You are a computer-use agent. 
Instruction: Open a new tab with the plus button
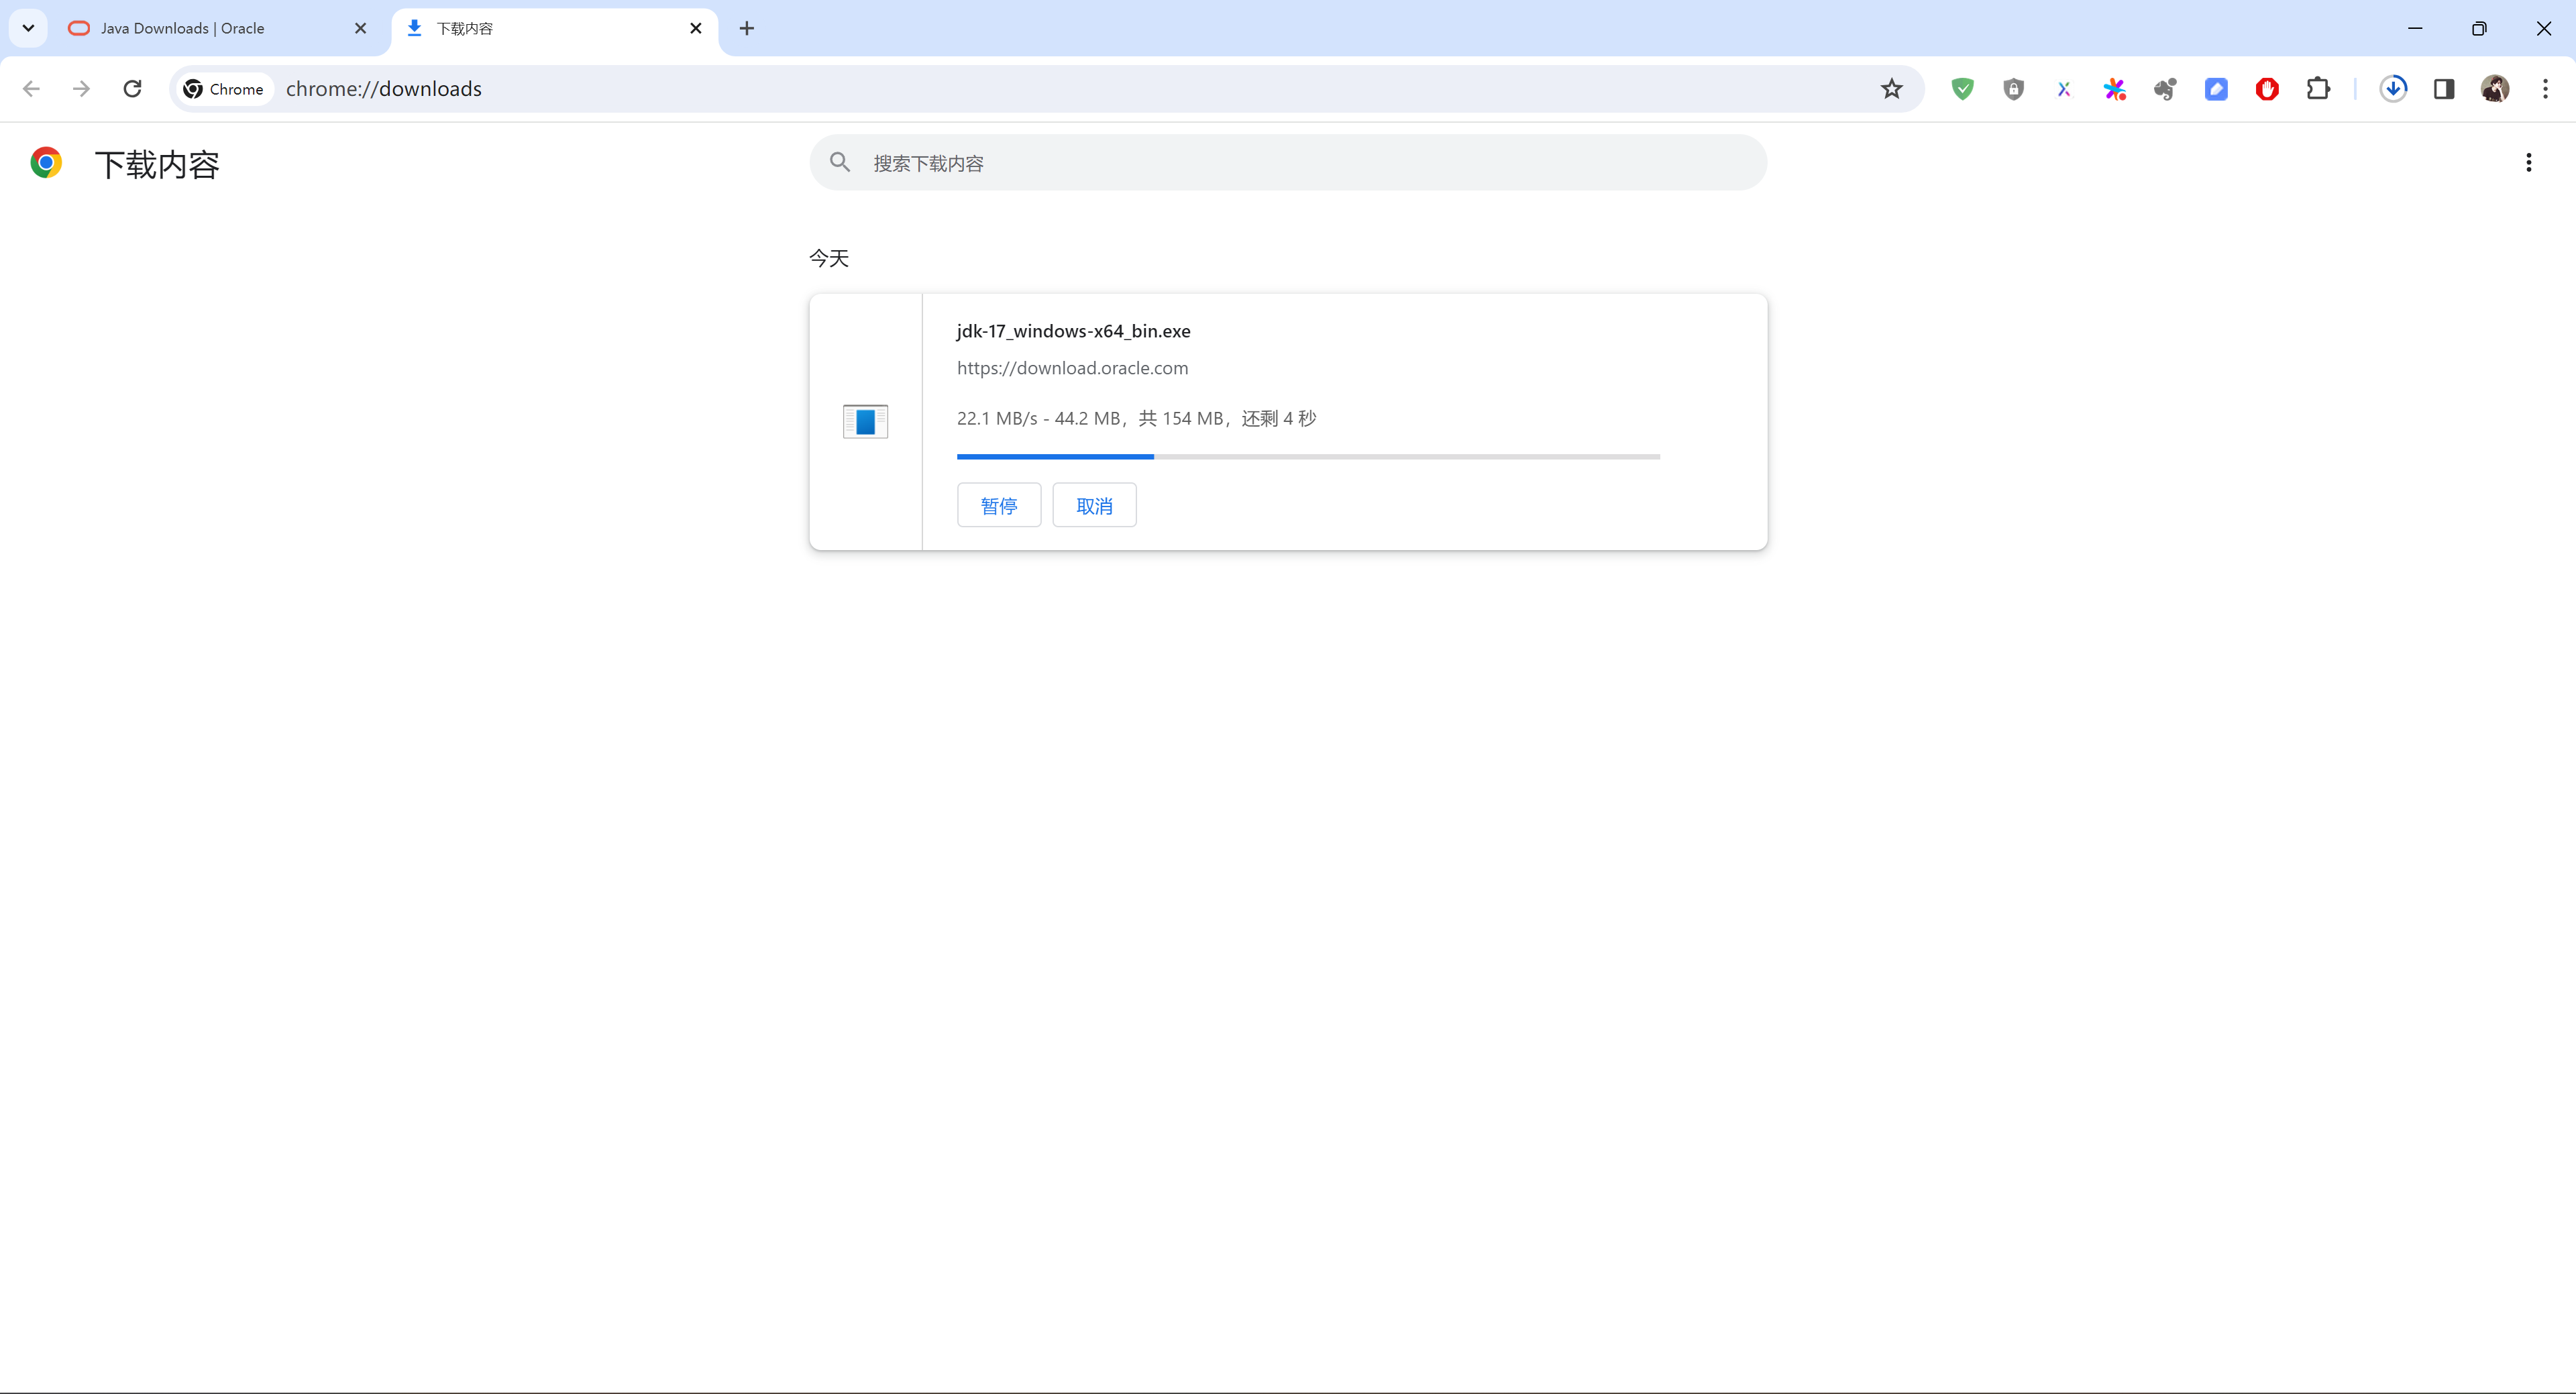pyautogui.click(x=746, y=28)
